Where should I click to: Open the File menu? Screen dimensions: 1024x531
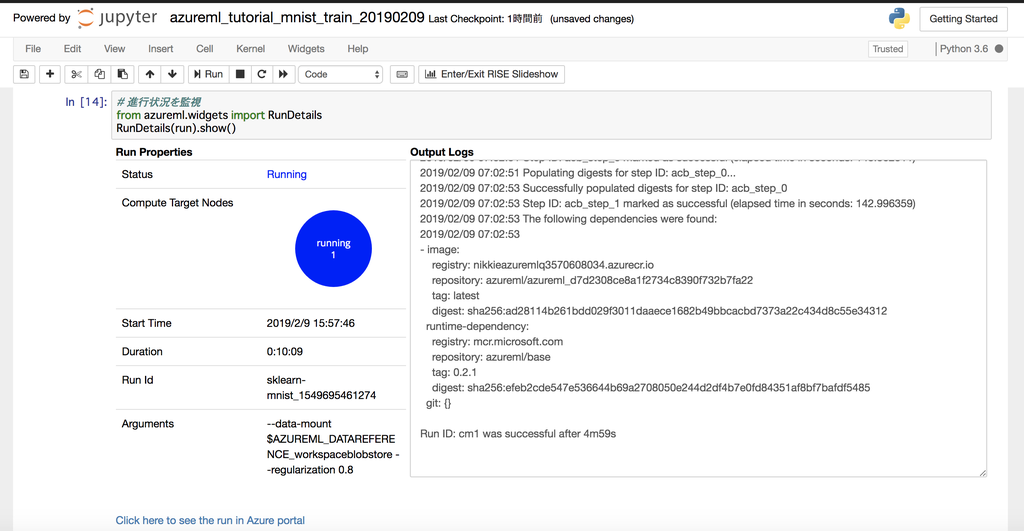point(33,49)
